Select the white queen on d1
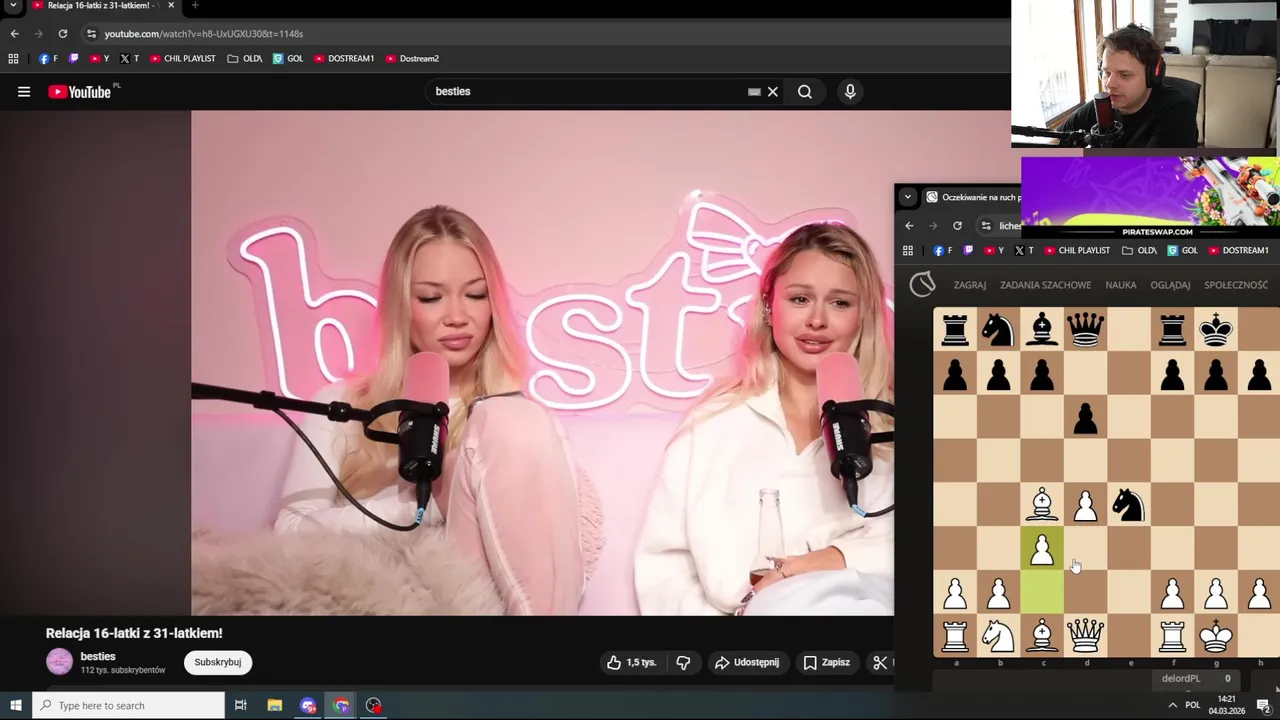Viewport: 1280px width, 720px height. [x=1085, y=636]
